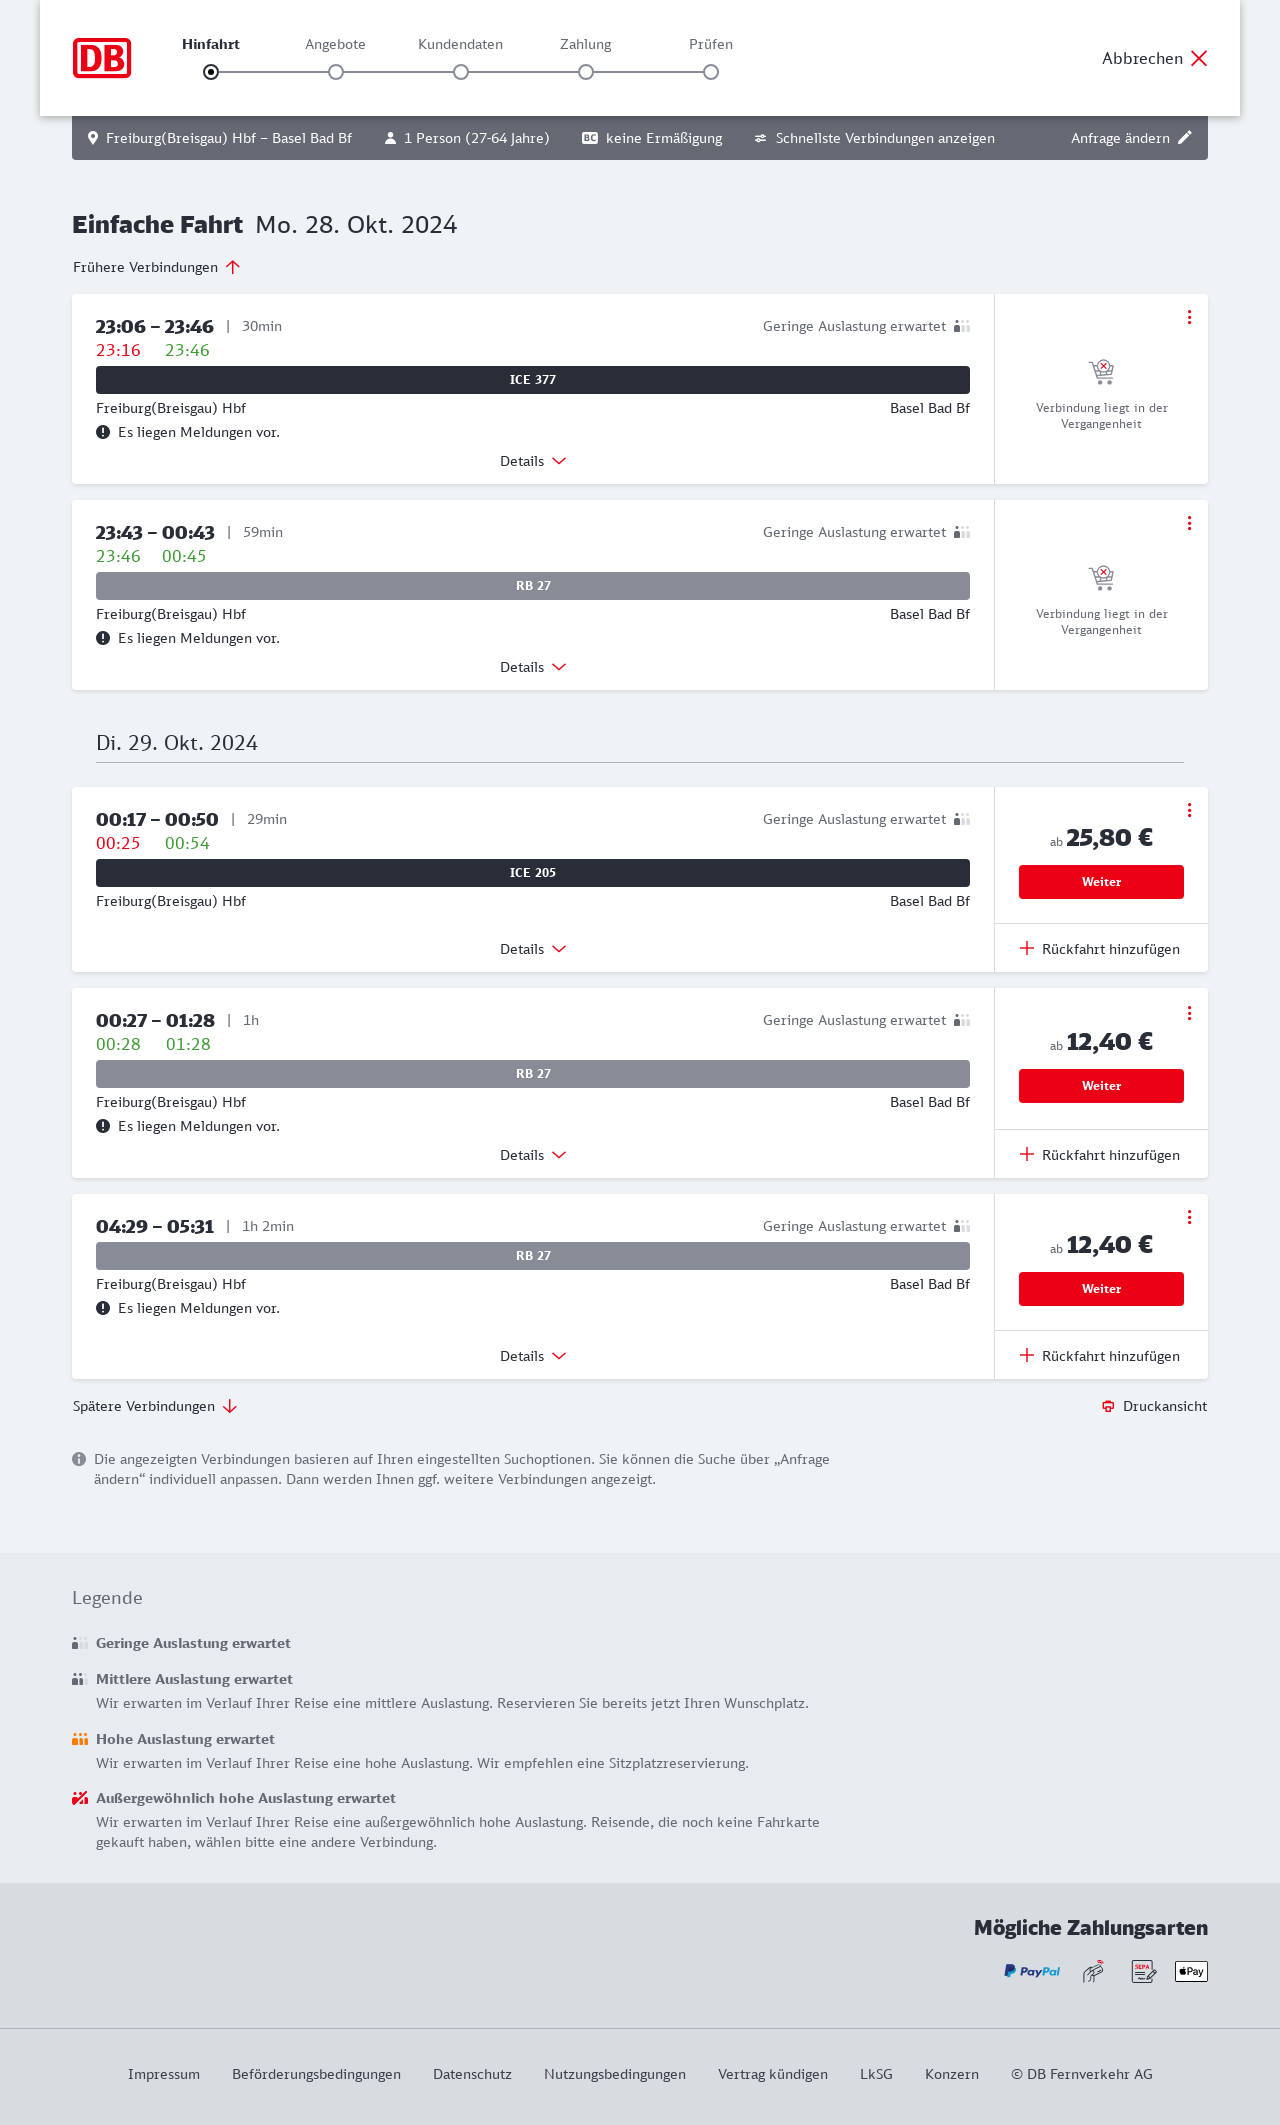Click the Apple Pay icon
This screenshot has height=2125, width=1280.
(1191, 1971)
